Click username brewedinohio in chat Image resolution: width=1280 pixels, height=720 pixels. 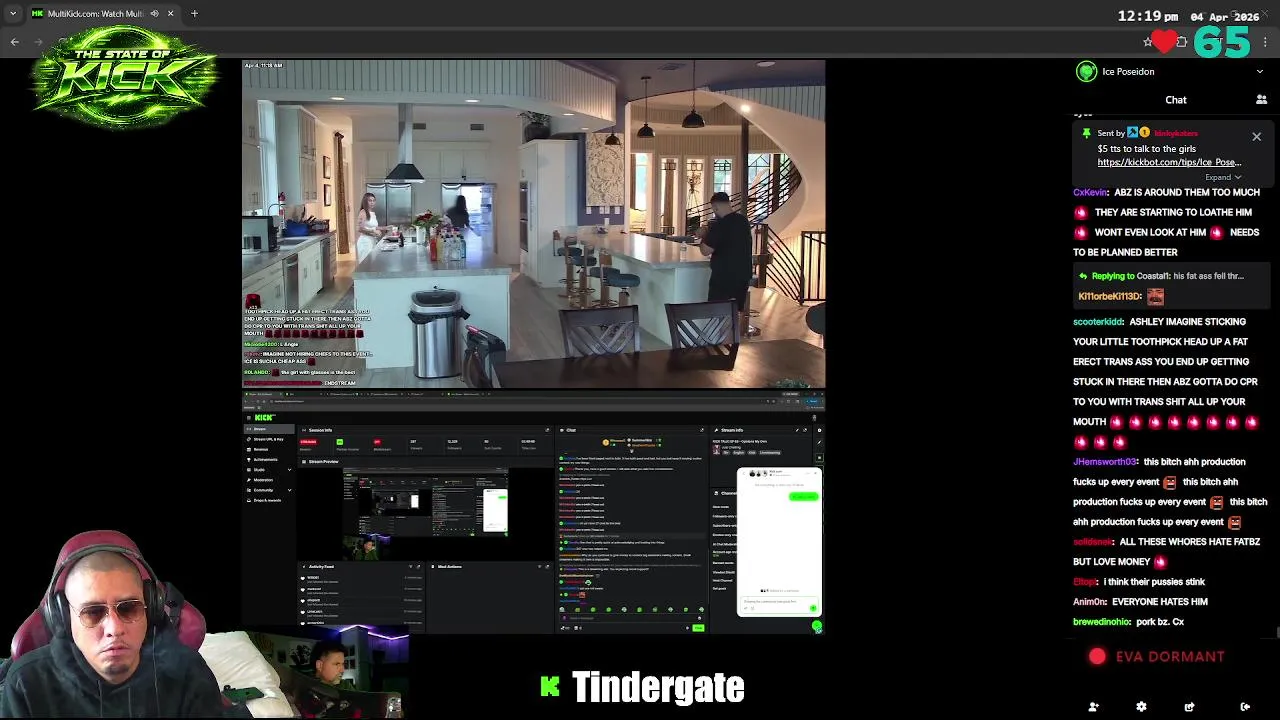tap(1101, 622)
